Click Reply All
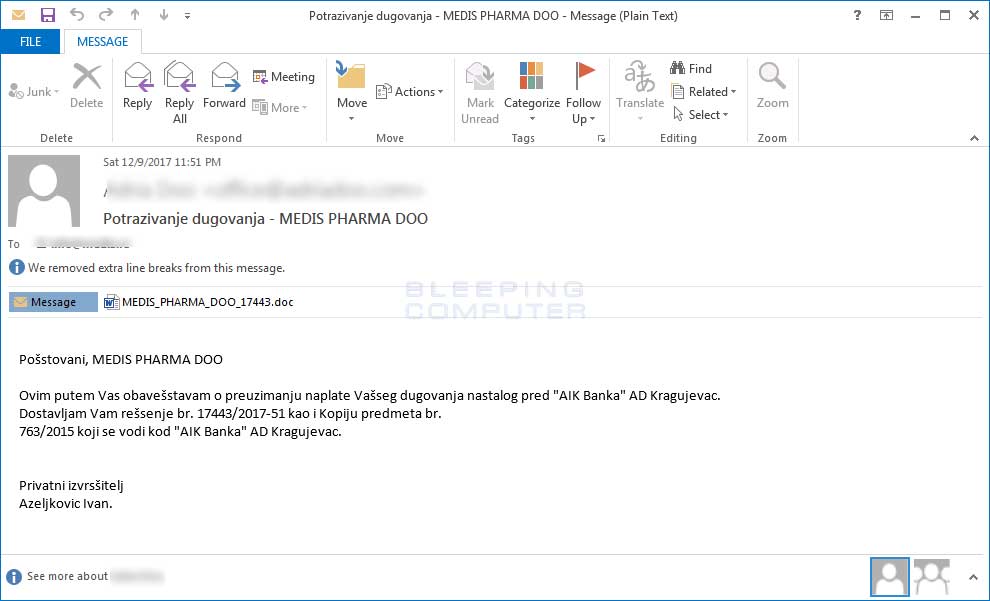990x601 pixels. [x=179, y=93]
